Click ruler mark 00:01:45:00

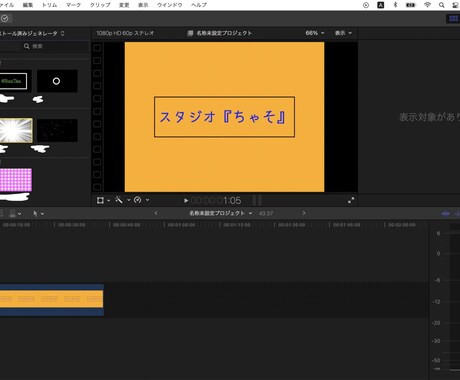(x=347, y=225)
